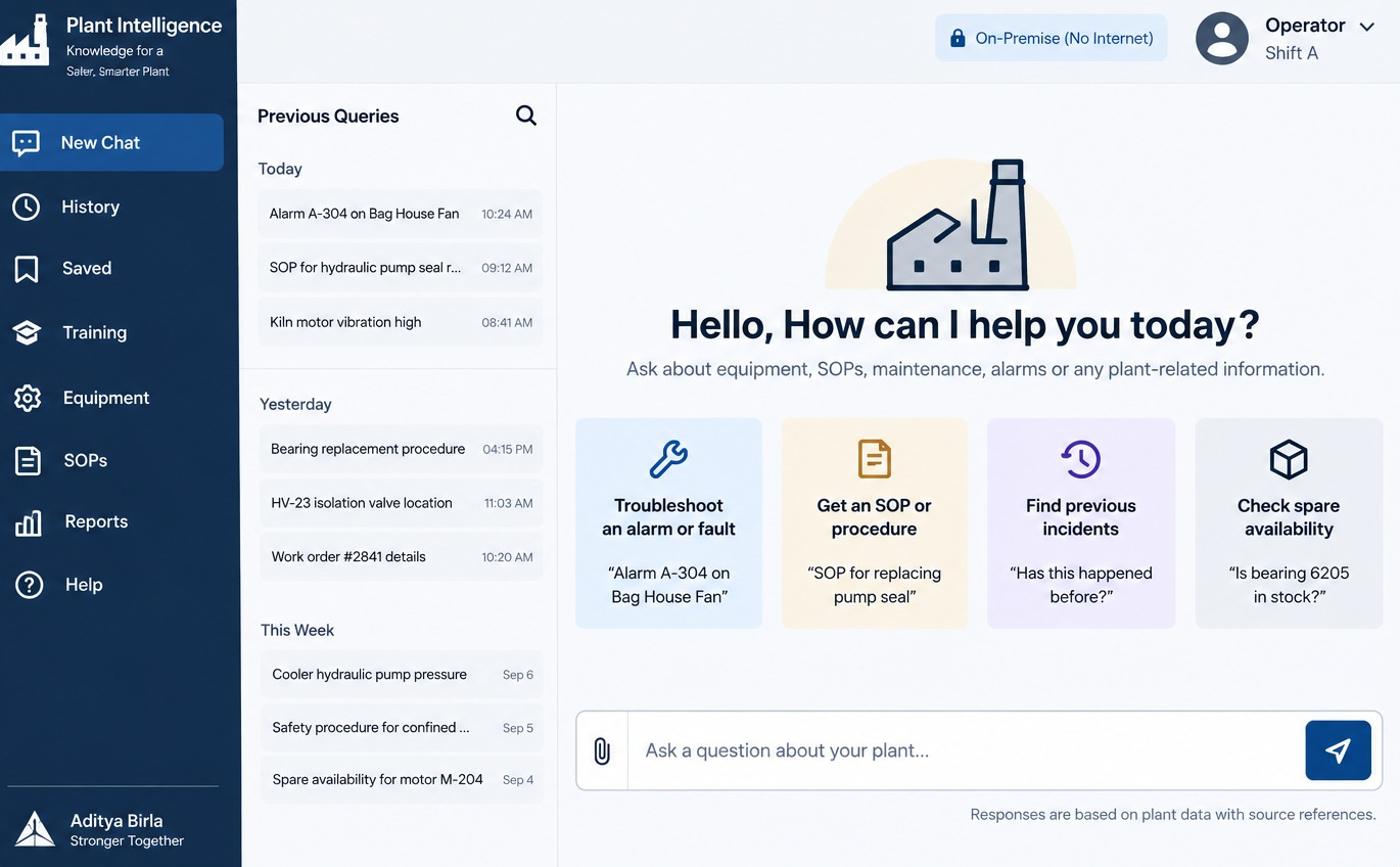
Task: Click the orange SOP document icon
Action: (x=874, y=459)
